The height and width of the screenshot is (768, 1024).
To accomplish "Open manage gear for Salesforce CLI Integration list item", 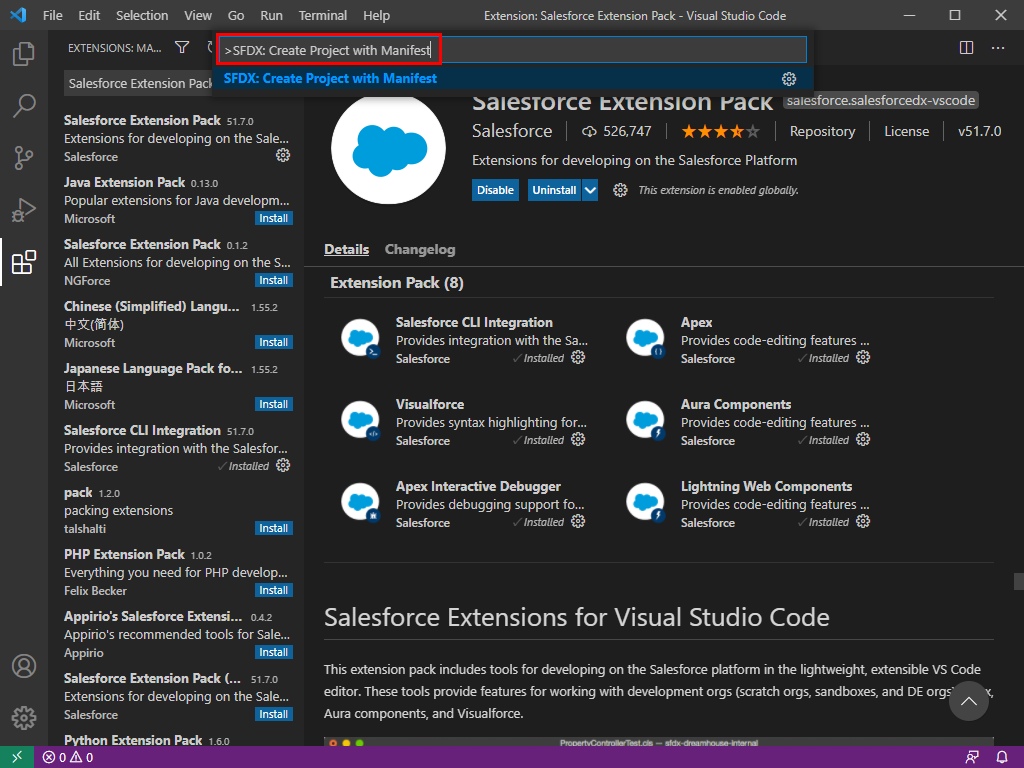I will coord(283,466).
